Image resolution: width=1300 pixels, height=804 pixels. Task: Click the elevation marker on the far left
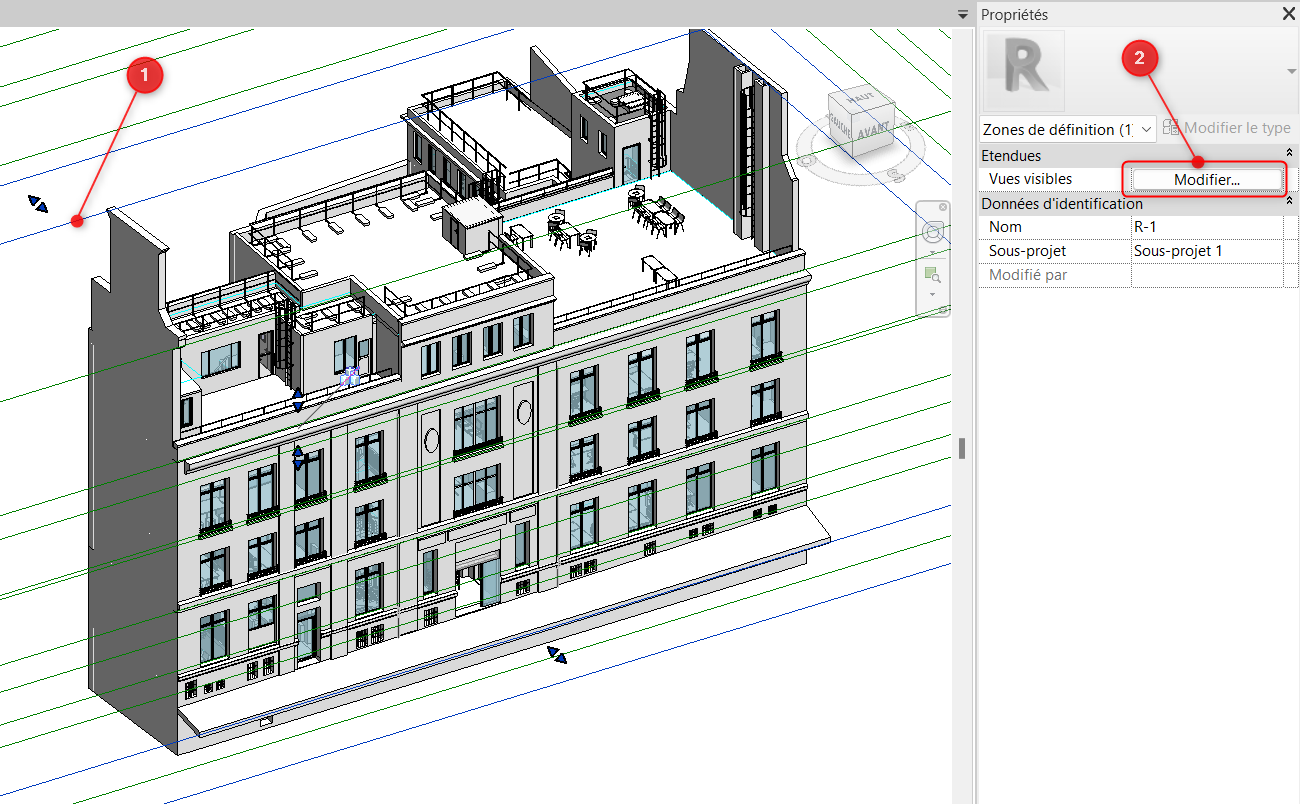pos(37,204)
